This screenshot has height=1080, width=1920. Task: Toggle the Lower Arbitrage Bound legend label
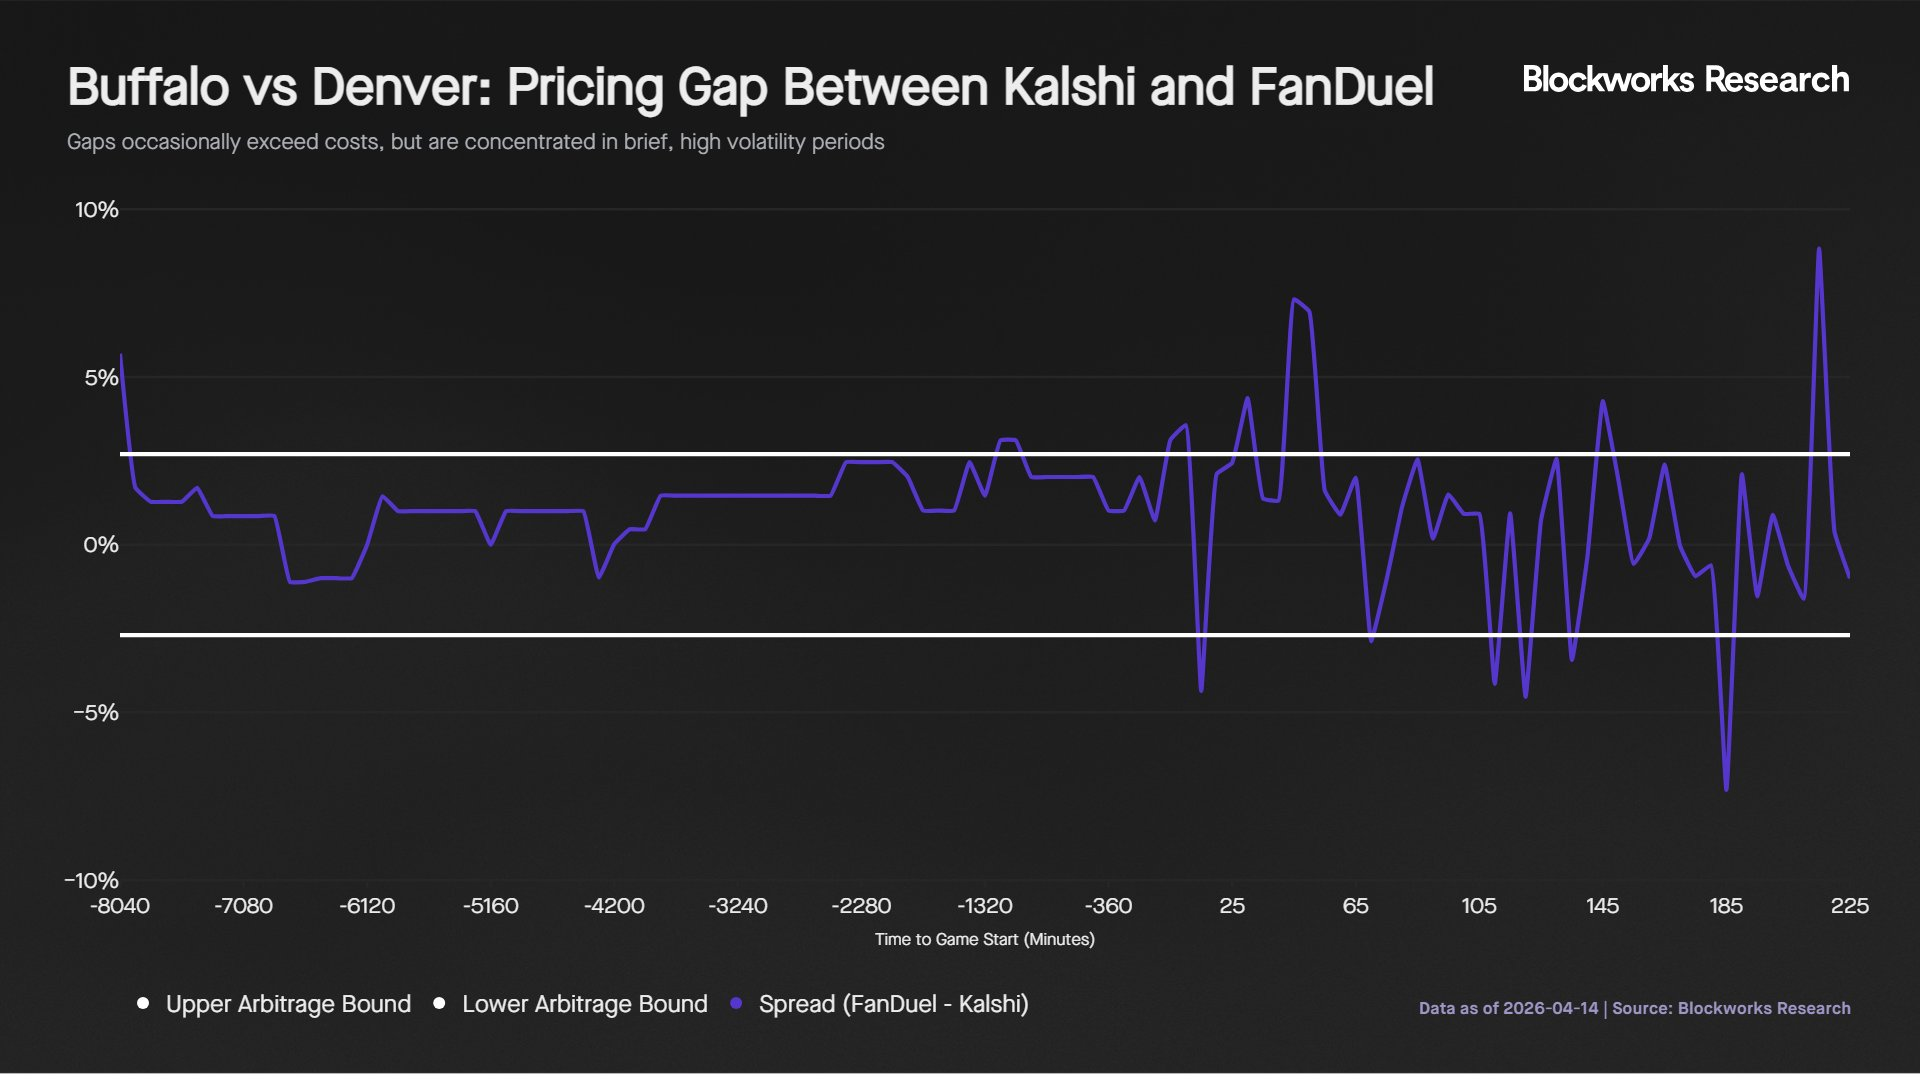point(584,1004)
